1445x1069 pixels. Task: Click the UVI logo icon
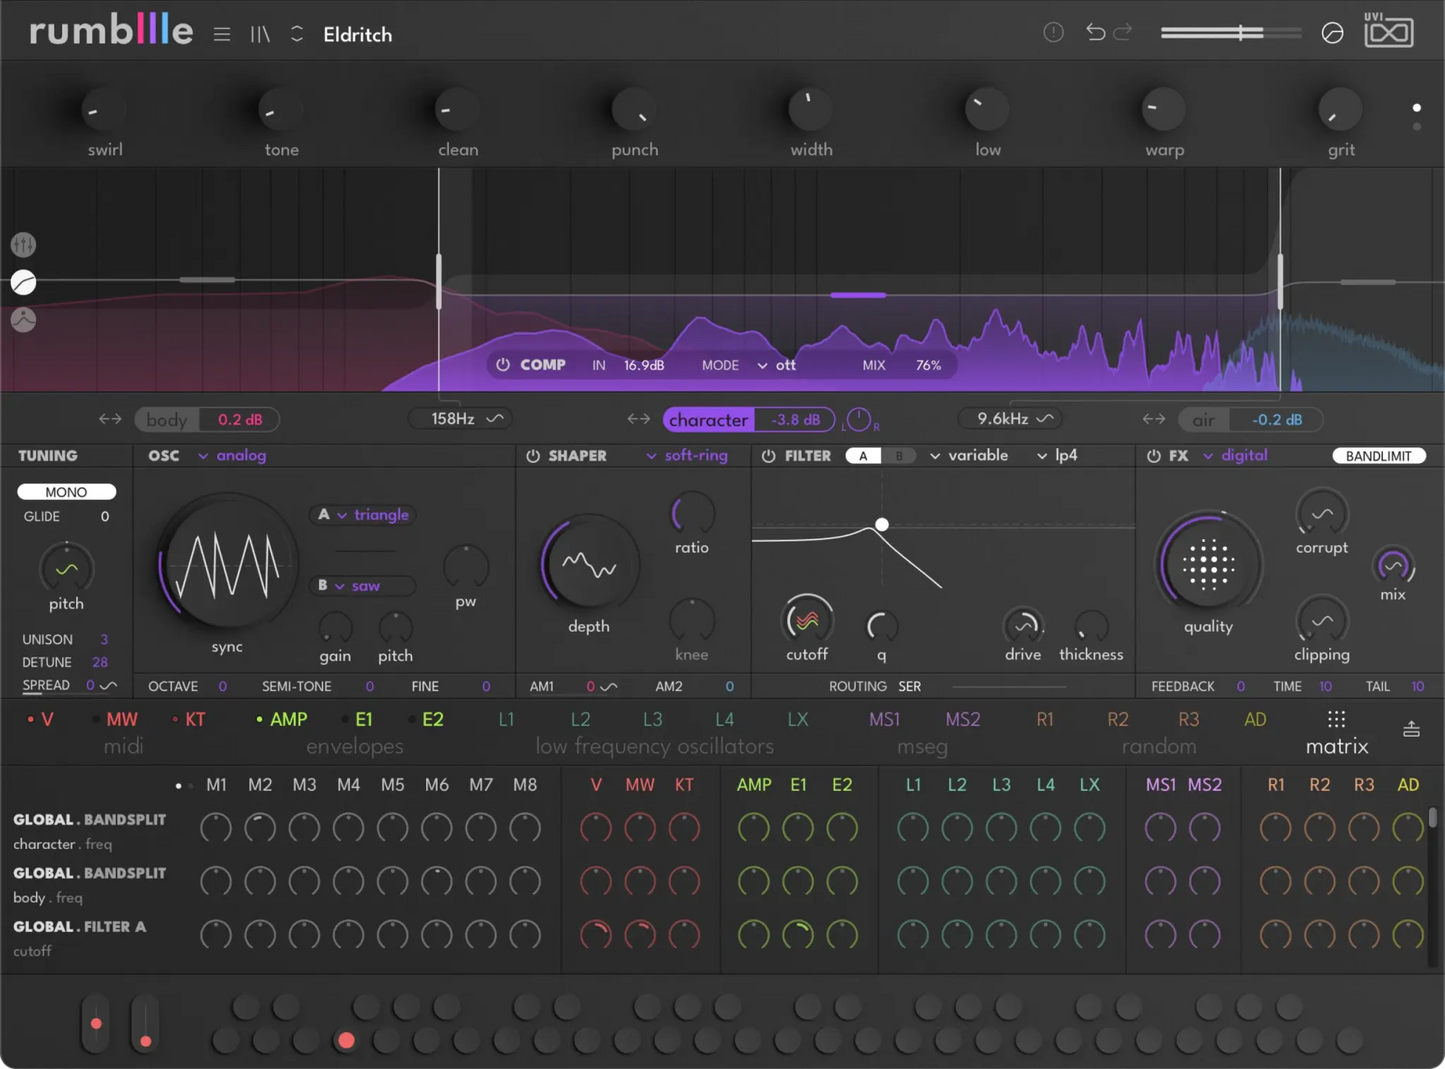pyautogui.click(x=1389, y=31)
